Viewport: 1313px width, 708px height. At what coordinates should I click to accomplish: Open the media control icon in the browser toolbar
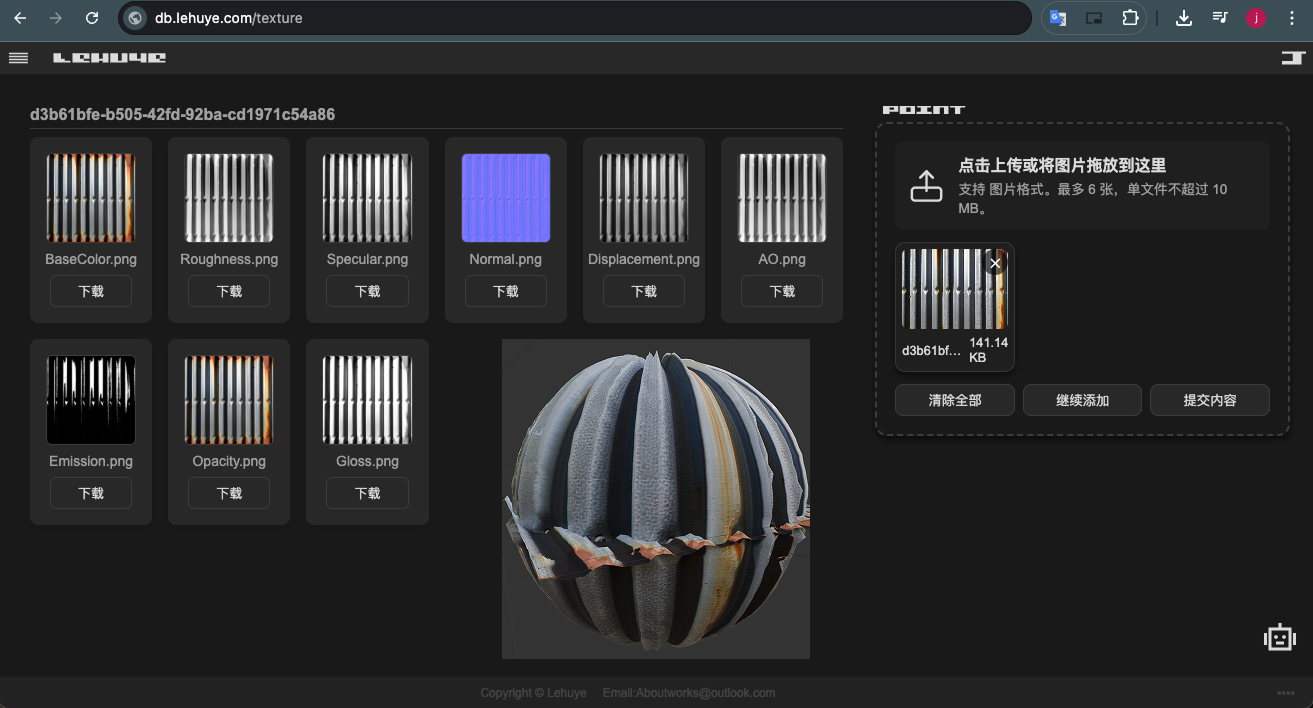1220,18
